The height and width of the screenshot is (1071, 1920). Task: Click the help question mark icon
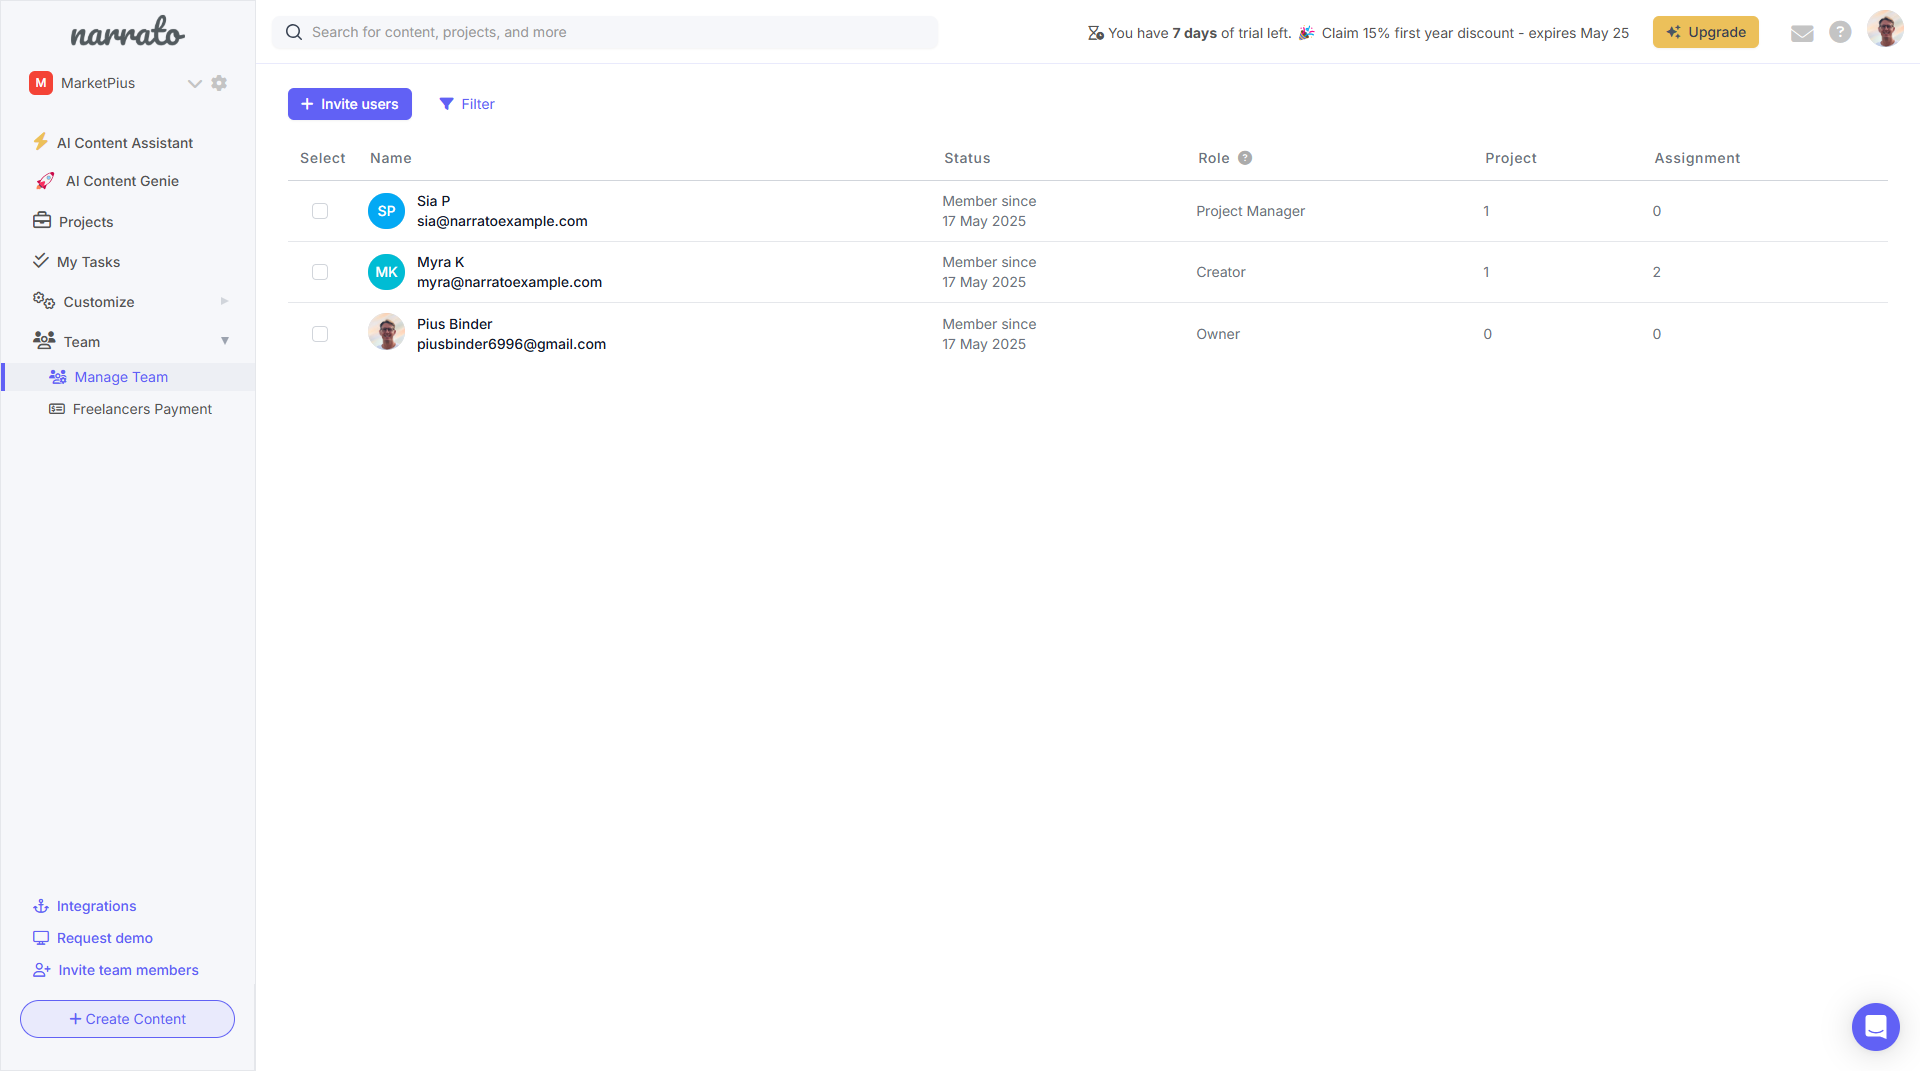[x=1840, y=32]
